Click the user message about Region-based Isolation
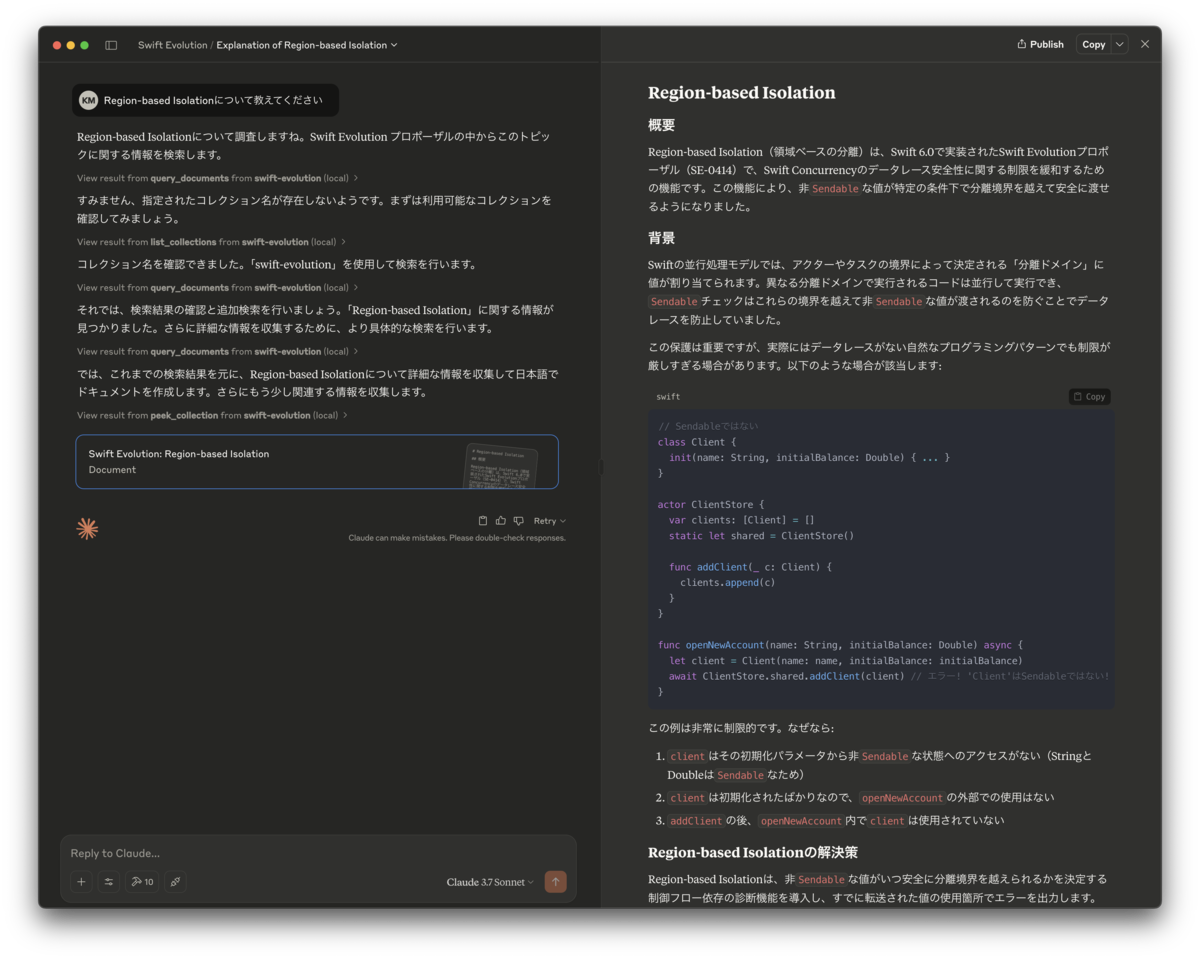The height and width of the screenshot is (959, 1200). (x=205, y=100)
